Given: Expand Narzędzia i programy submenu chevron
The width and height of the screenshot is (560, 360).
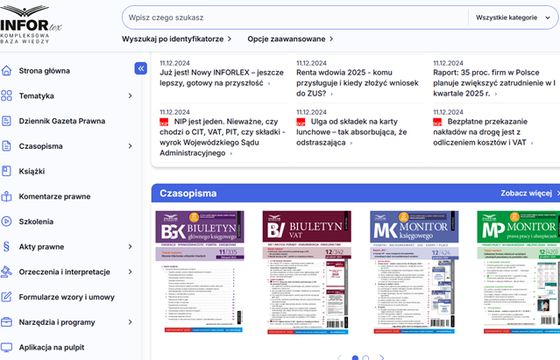Looking at the screenshot, I should pos(130,322).
